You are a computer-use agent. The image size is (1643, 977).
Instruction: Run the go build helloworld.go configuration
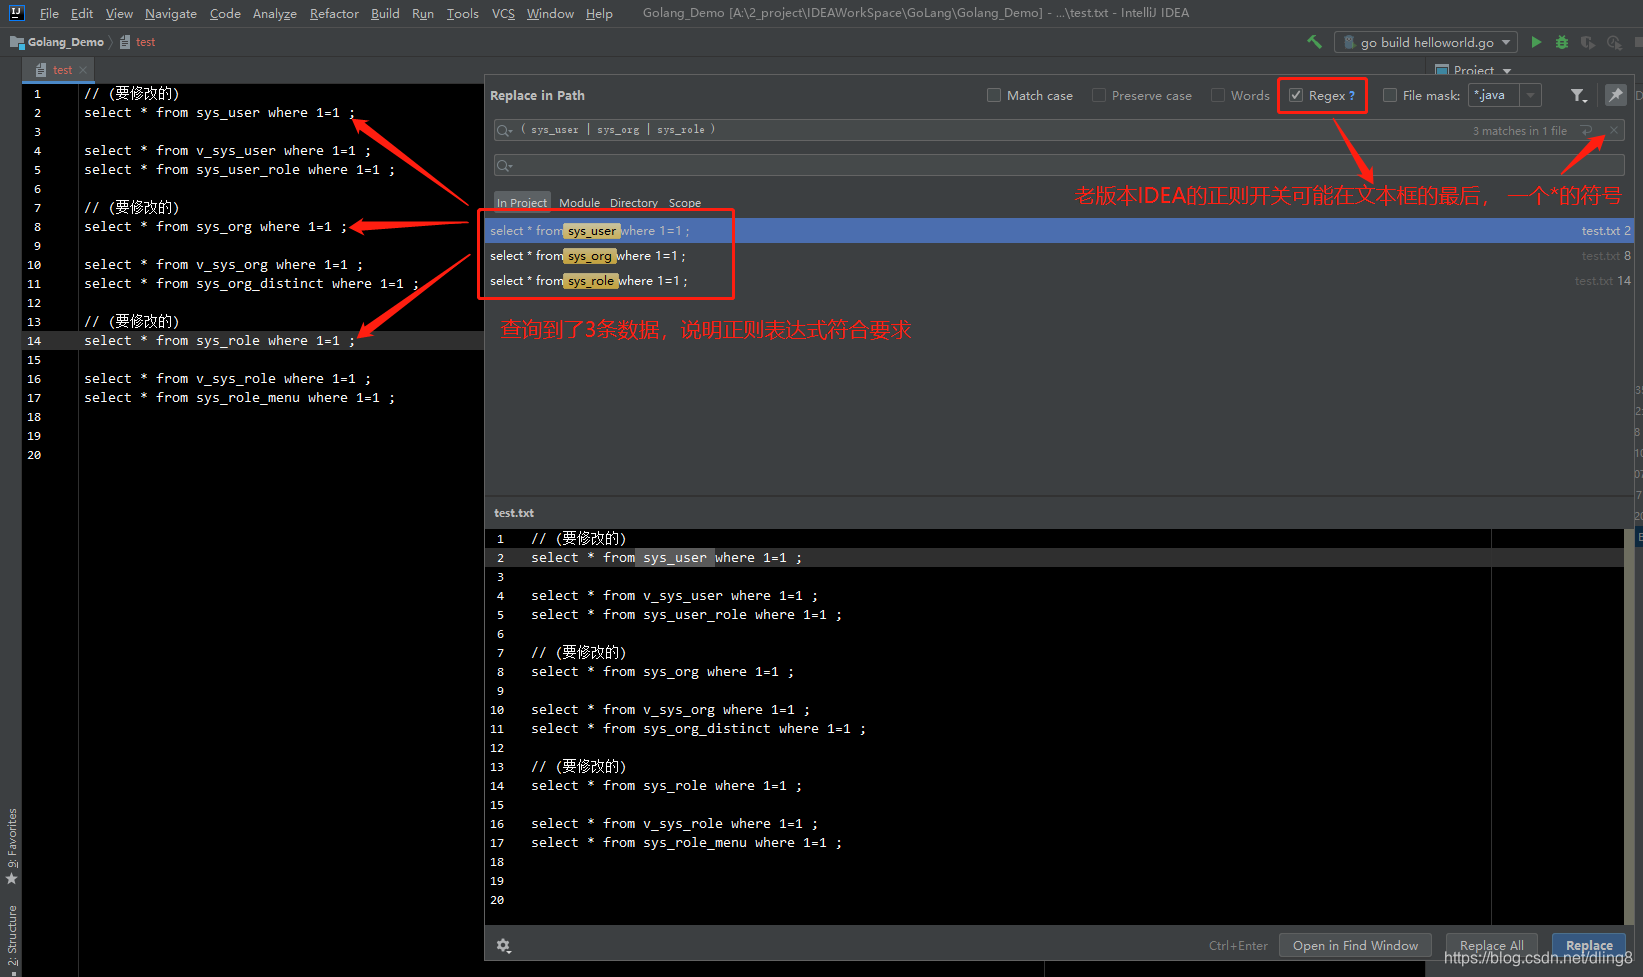point(1536,42)
